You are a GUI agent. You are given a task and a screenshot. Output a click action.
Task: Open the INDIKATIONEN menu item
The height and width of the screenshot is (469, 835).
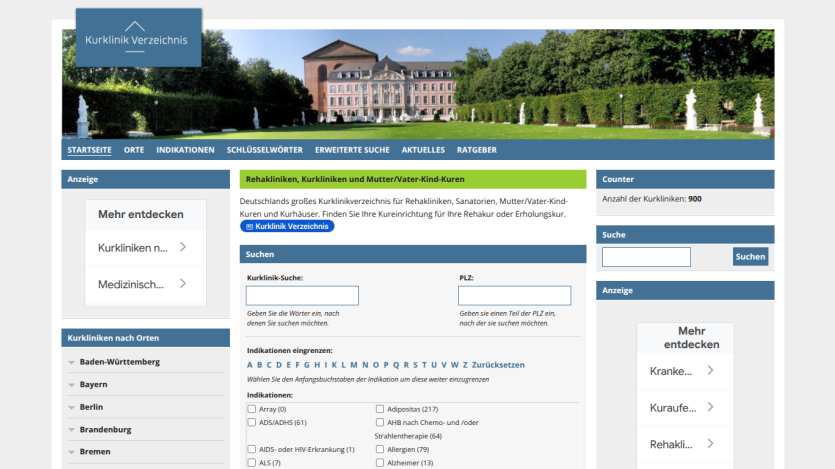click(185, 150)
